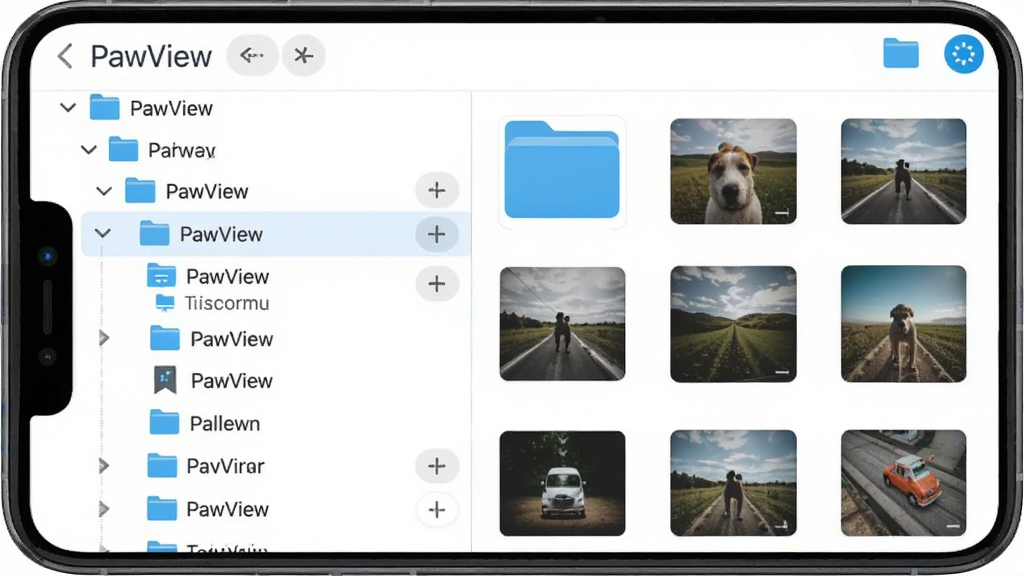Screen dimensions: 1024x576
Task: Select the highlighted PawView row label
Action: 221,234
